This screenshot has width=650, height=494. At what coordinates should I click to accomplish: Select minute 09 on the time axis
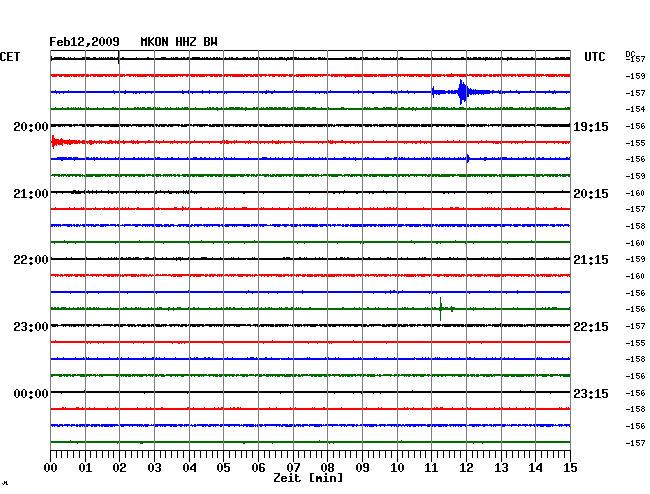point(362,467)
